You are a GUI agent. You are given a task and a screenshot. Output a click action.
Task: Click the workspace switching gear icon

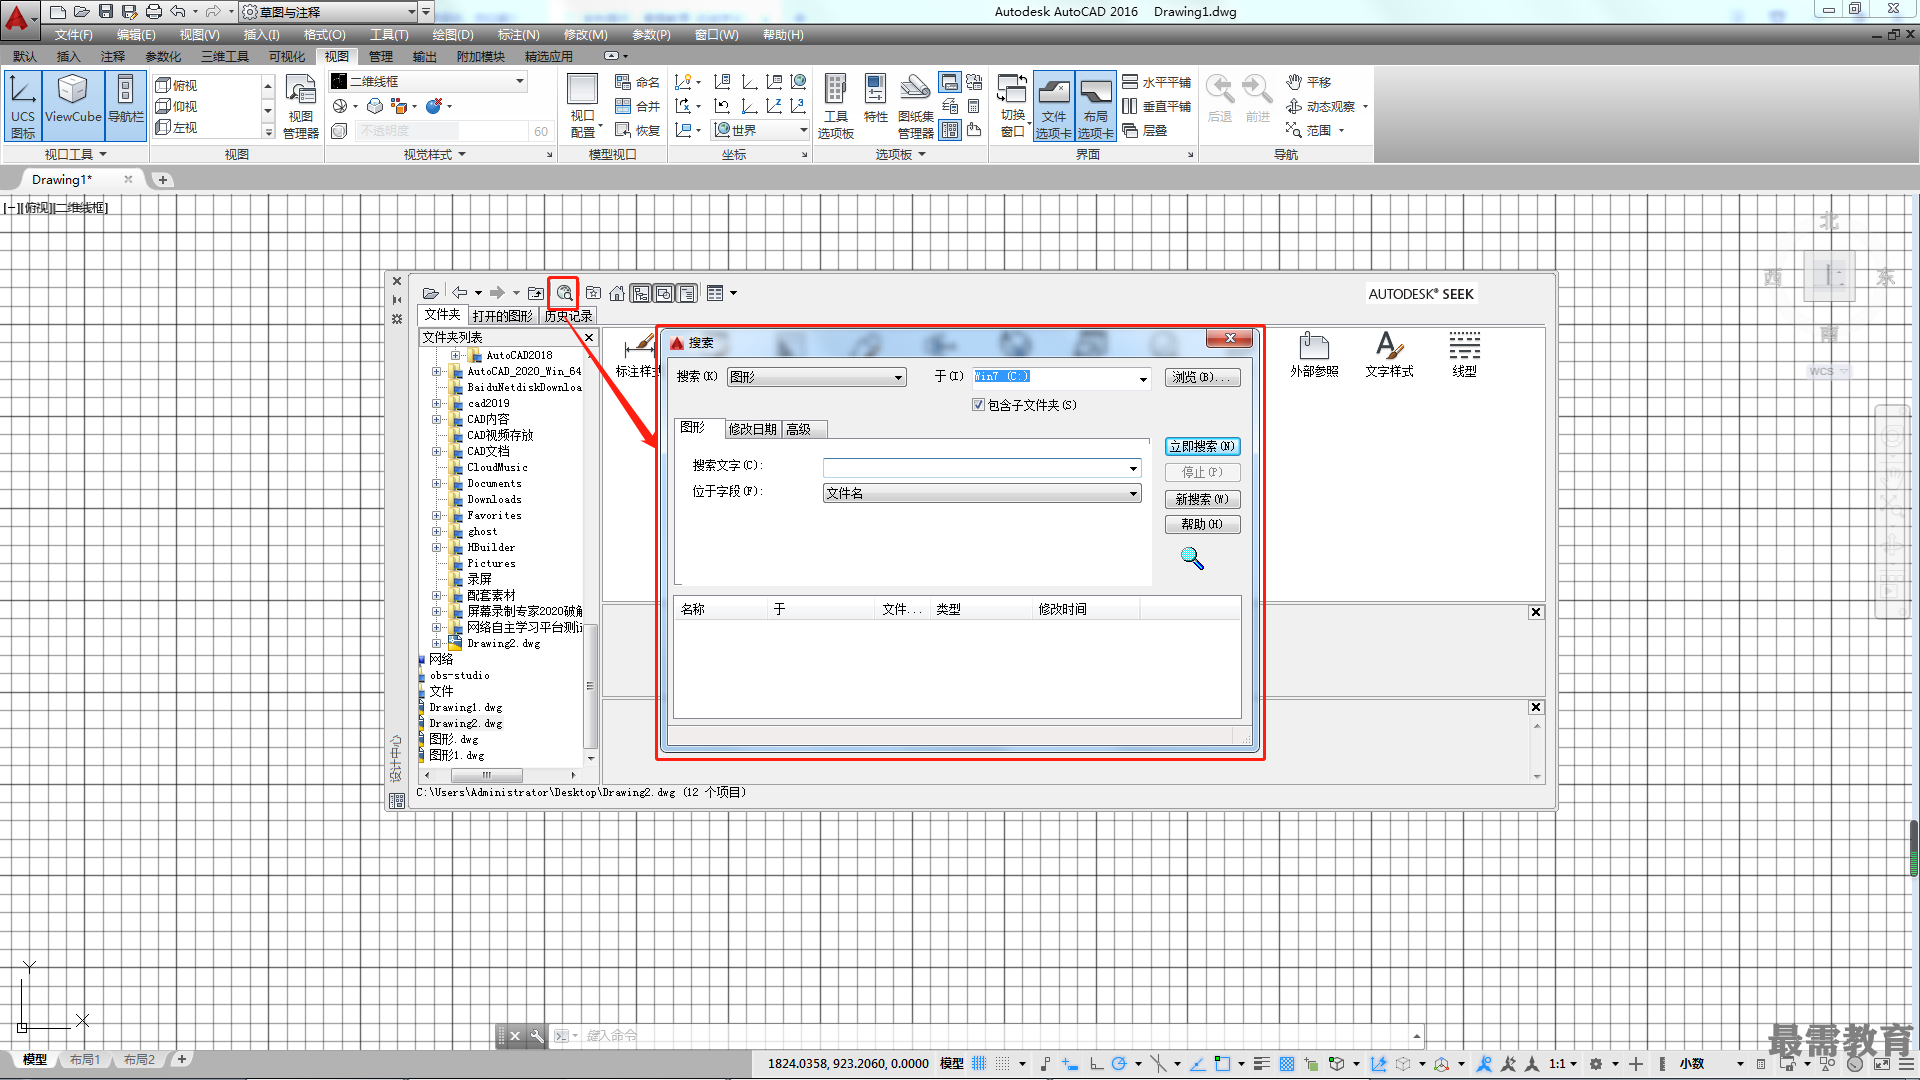pyautogui.click(x=1596, y=1064)
